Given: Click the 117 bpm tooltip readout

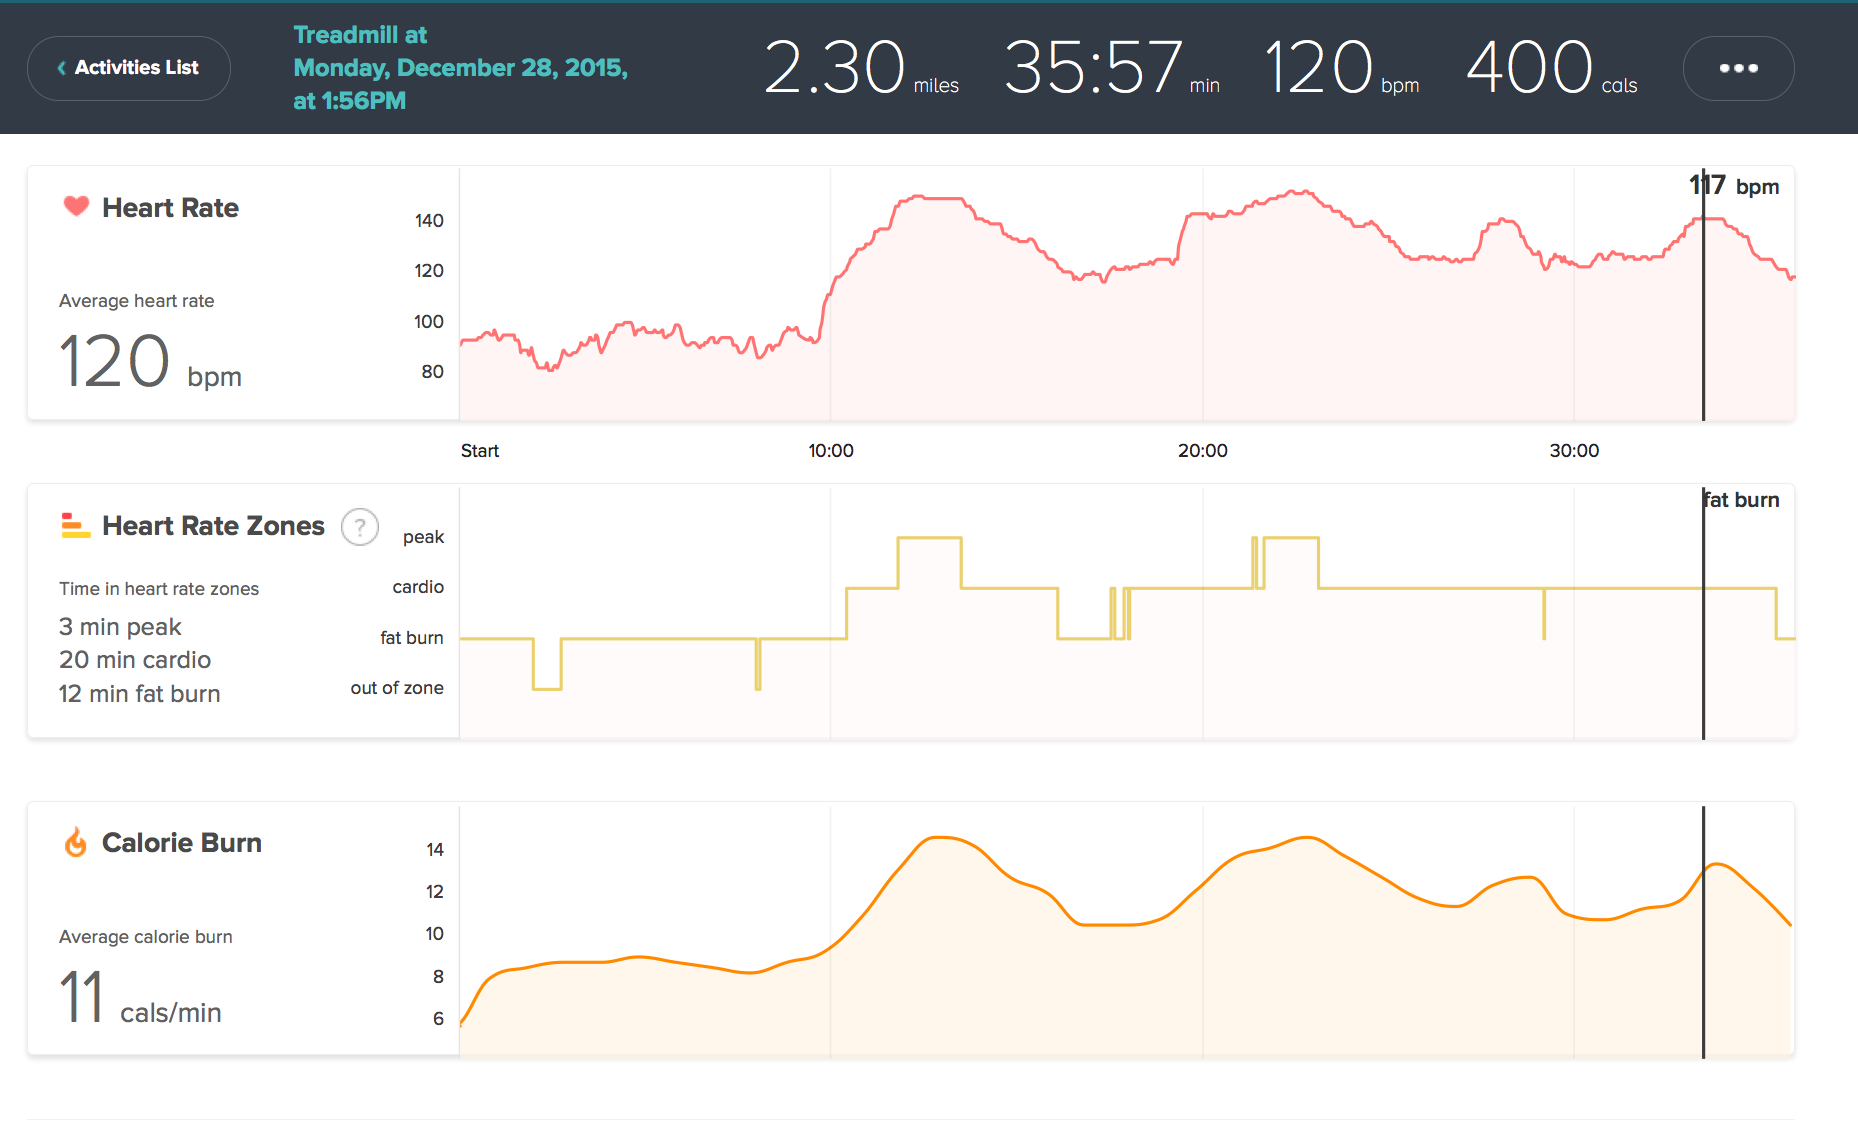Looking at the screenshot, I should pyautogui.click(x=1734, y=186).
